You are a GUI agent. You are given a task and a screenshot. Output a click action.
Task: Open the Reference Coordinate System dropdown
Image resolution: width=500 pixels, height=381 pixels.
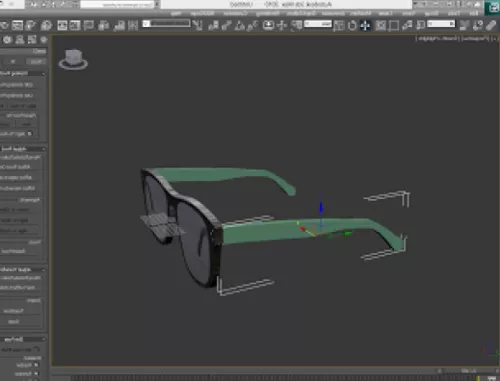(318, 24)
